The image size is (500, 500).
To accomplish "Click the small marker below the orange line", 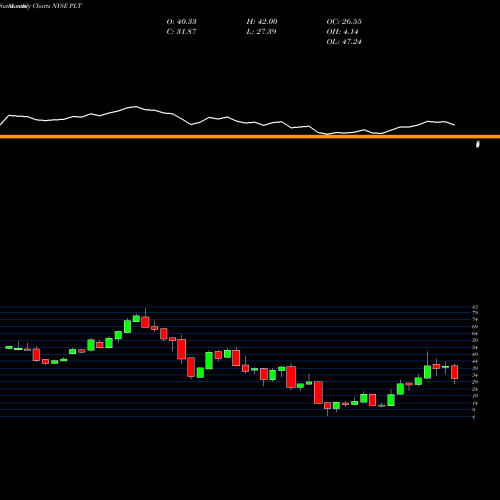I will point(478,144).
